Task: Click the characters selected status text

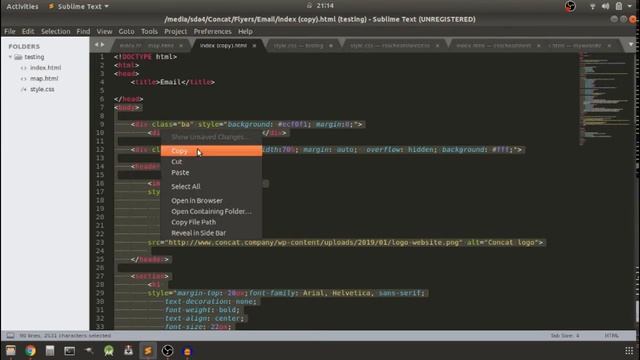Action: coord(65,336)
